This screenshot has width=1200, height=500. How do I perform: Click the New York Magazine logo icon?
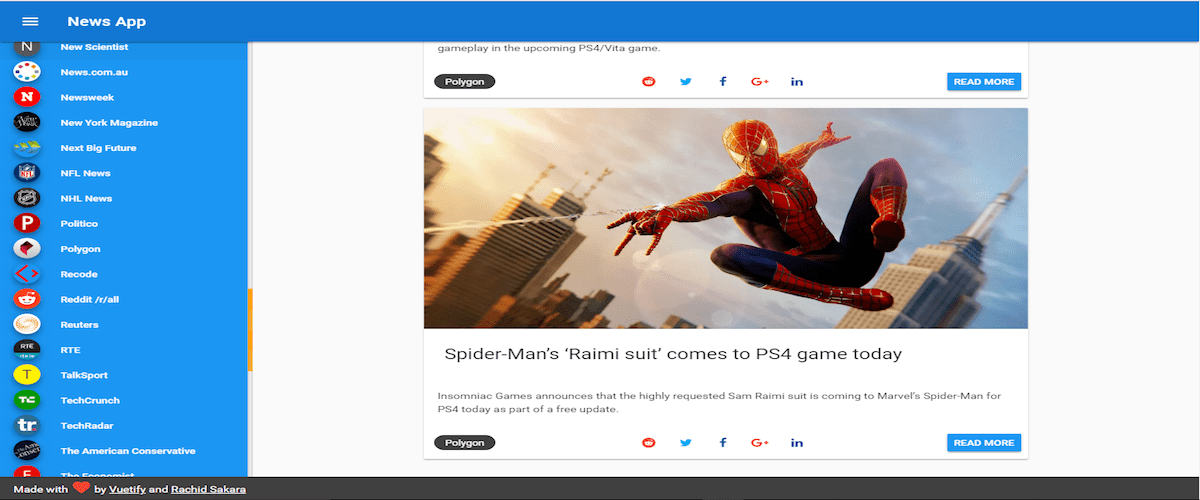coord(27,122)
